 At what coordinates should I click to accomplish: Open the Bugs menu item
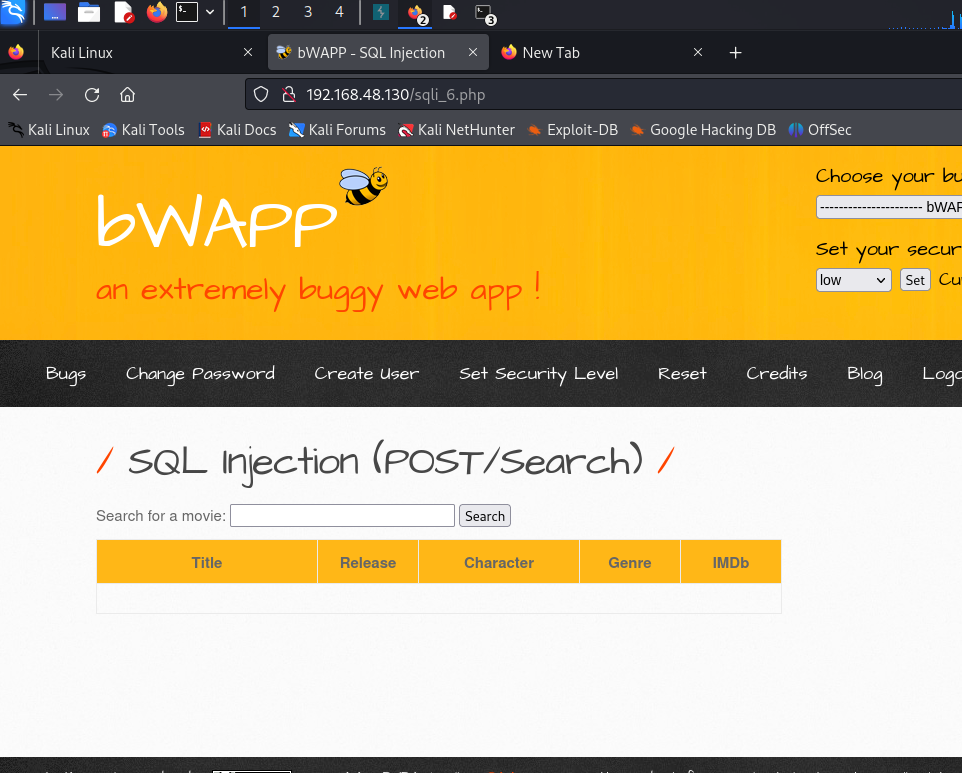65,374
